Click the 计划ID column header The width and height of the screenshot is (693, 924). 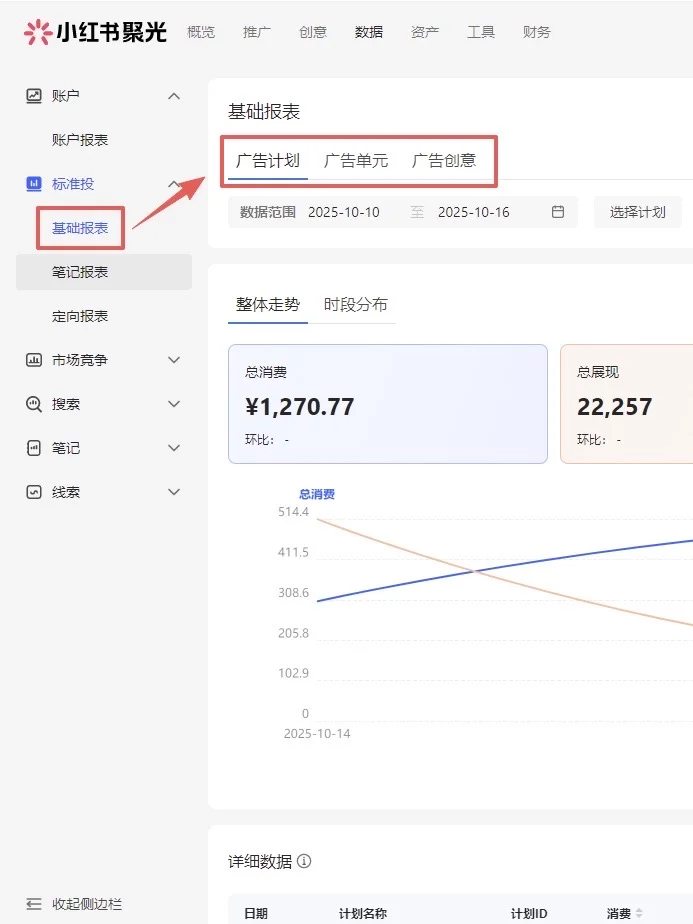[x=529, y=913]
